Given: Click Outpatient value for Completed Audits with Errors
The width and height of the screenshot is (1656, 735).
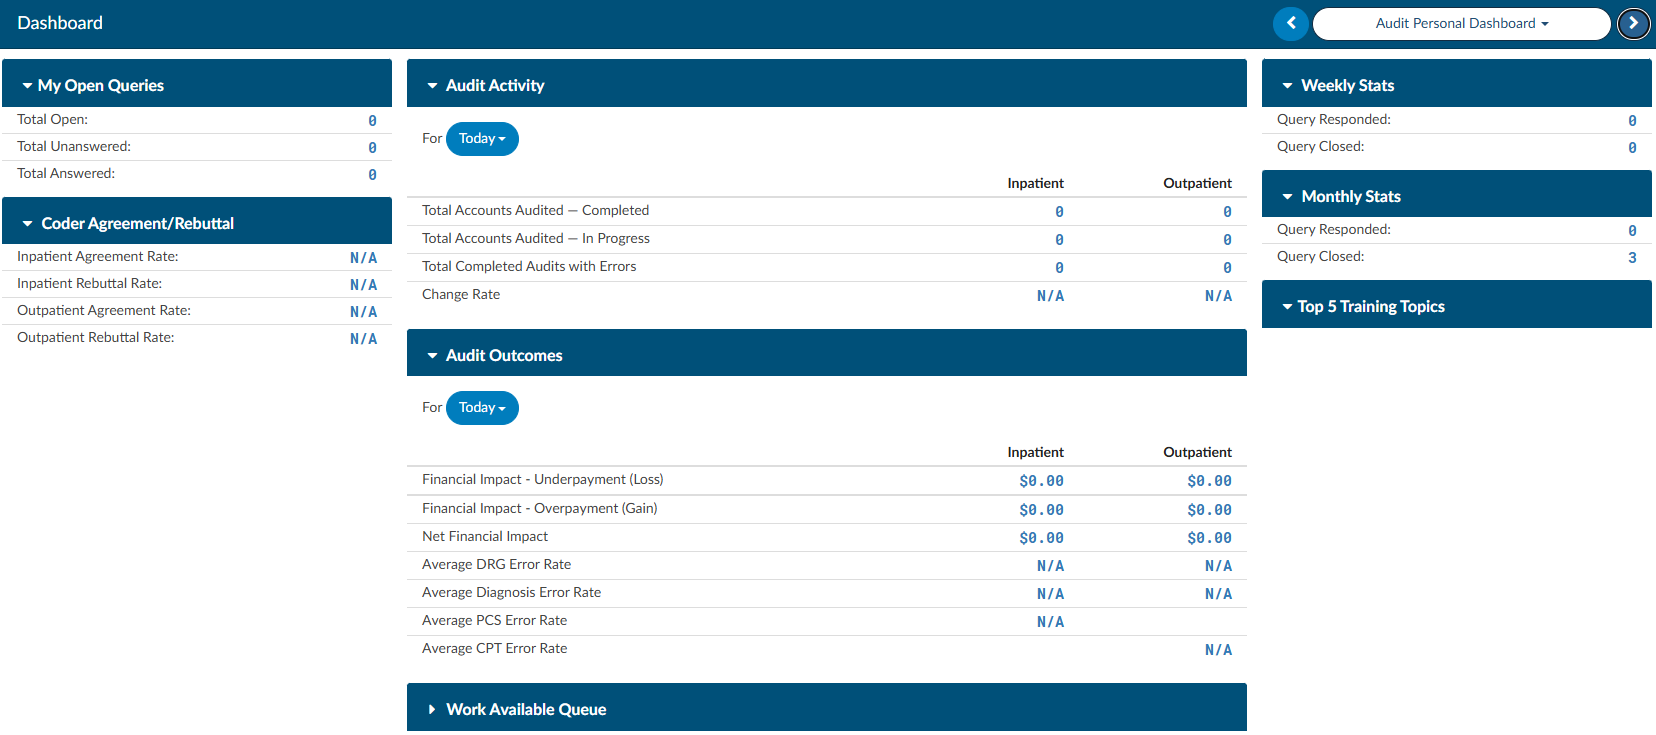Looking at the screenshot, I should click(x=1227, y=267).
